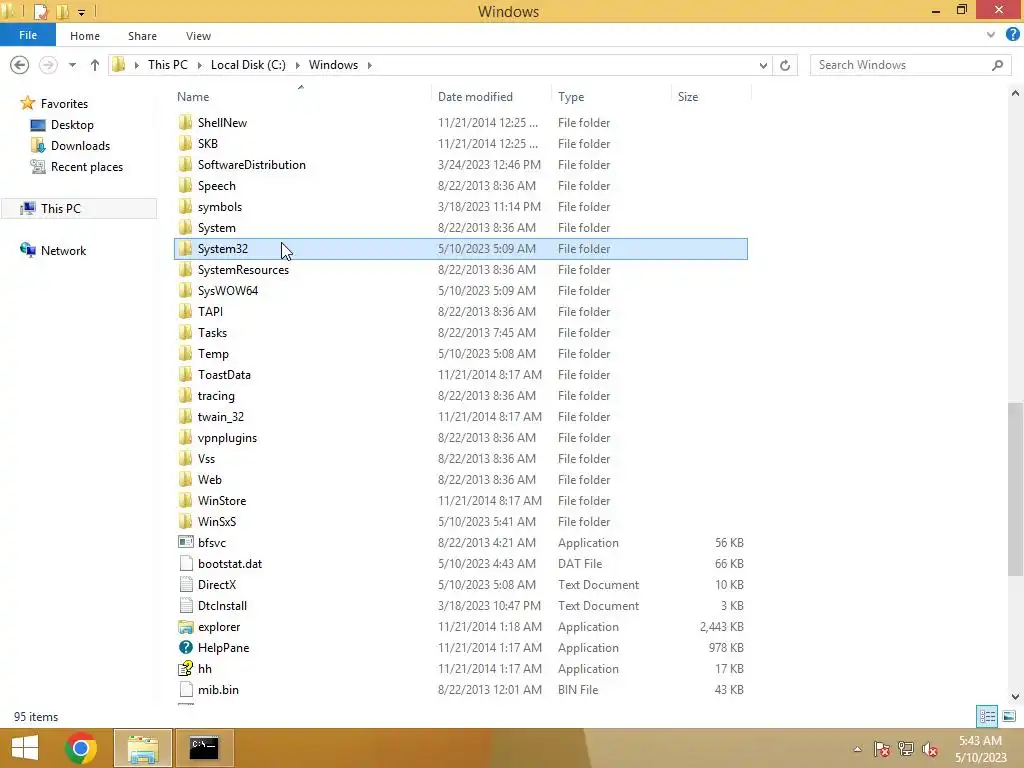Expand arrow after This PC breadcrumb
The width and height of the screenshot is (1024, 768).
[x=199, y=65]
